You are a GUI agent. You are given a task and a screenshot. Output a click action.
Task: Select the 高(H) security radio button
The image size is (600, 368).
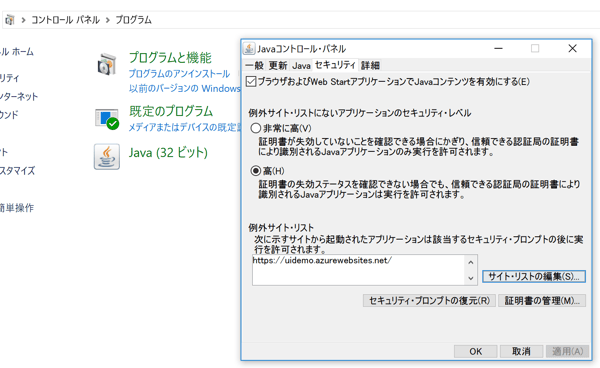click(x=256, y=171)
